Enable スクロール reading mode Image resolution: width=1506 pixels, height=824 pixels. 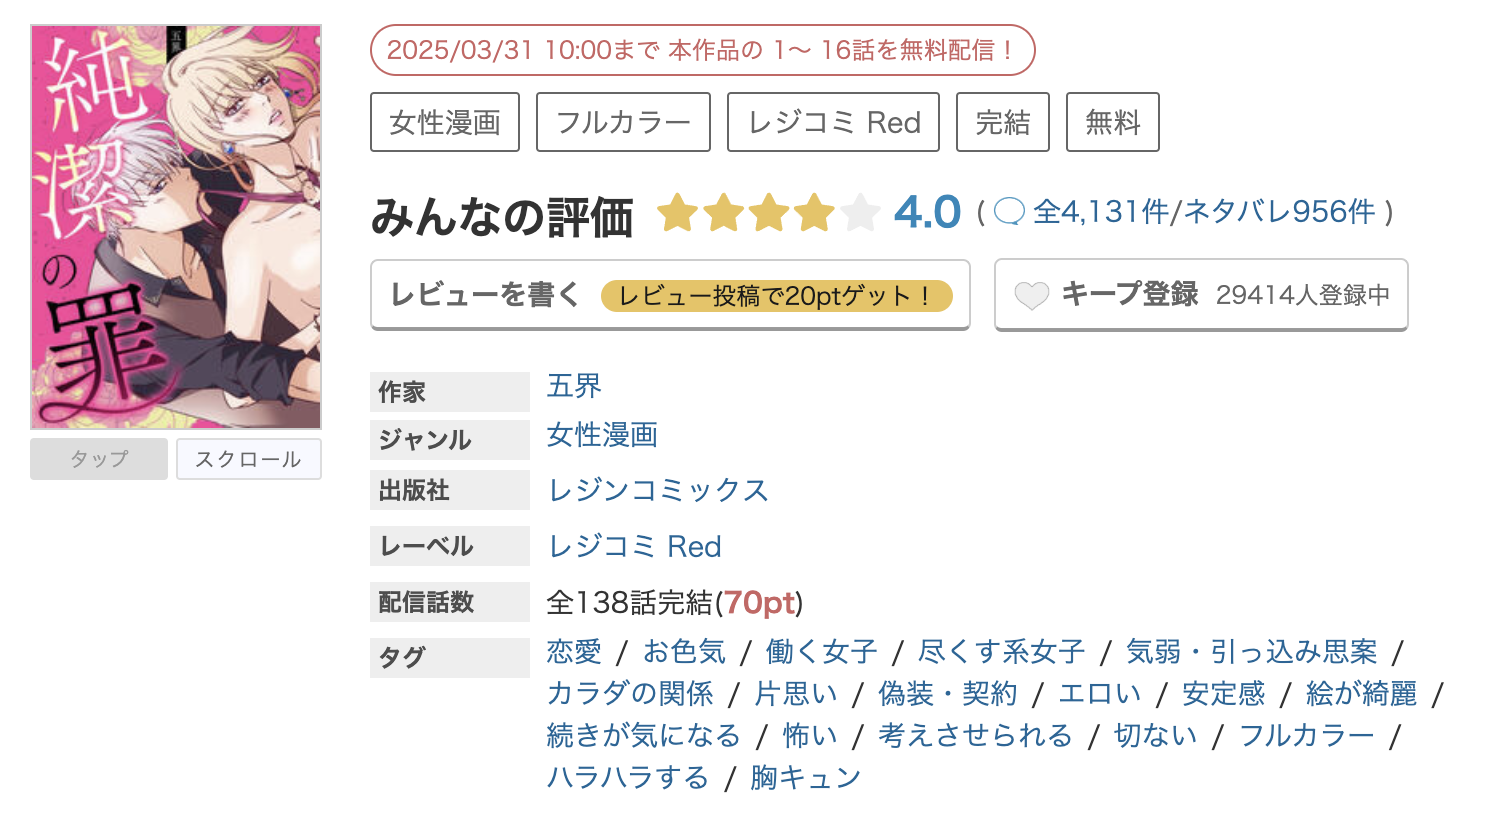click(x=248, y=458)
